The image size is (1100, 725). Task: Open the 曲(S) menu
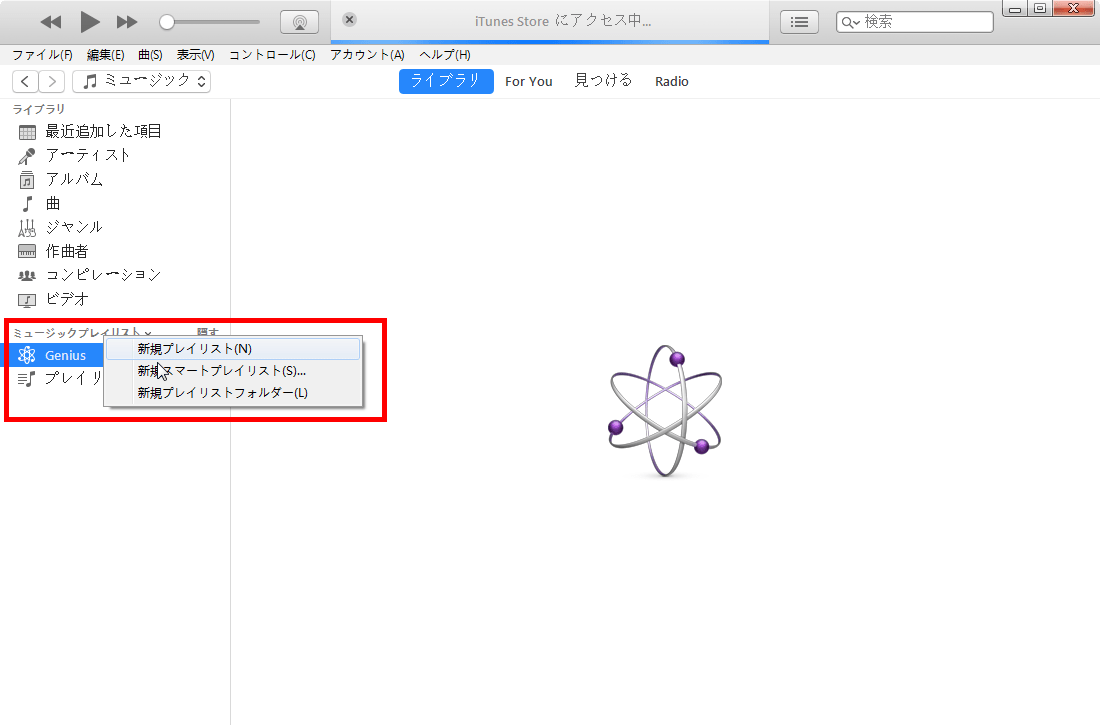pyautogui.click(x=150, y=55)
